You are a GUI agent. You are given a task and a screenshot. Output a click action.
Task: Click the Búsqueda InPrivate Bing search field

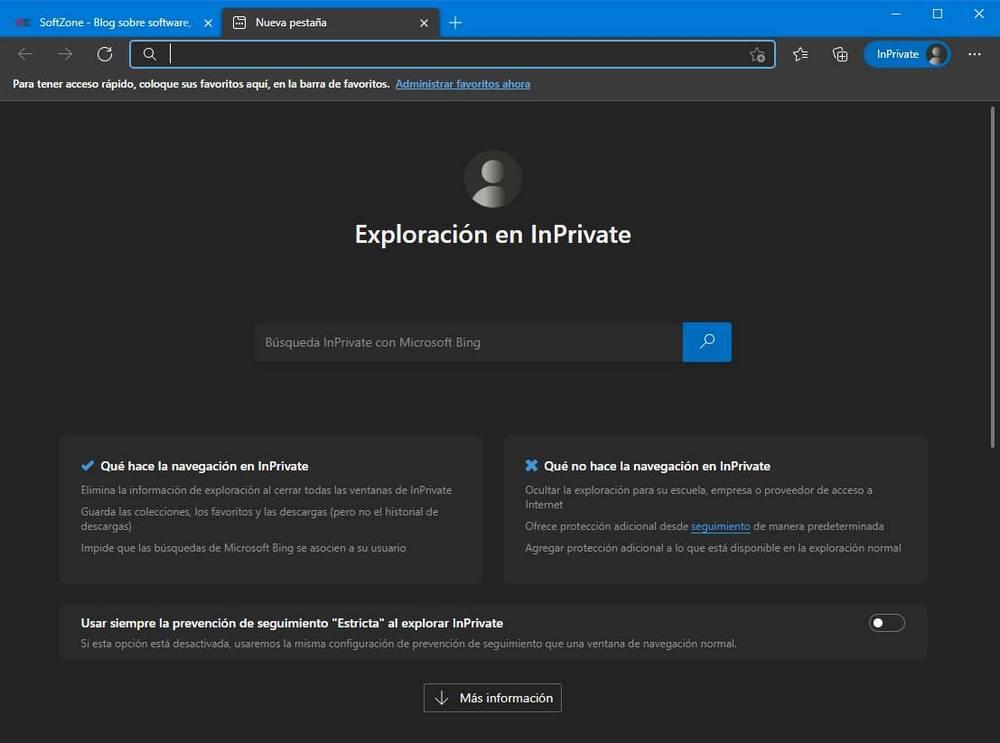469,342
